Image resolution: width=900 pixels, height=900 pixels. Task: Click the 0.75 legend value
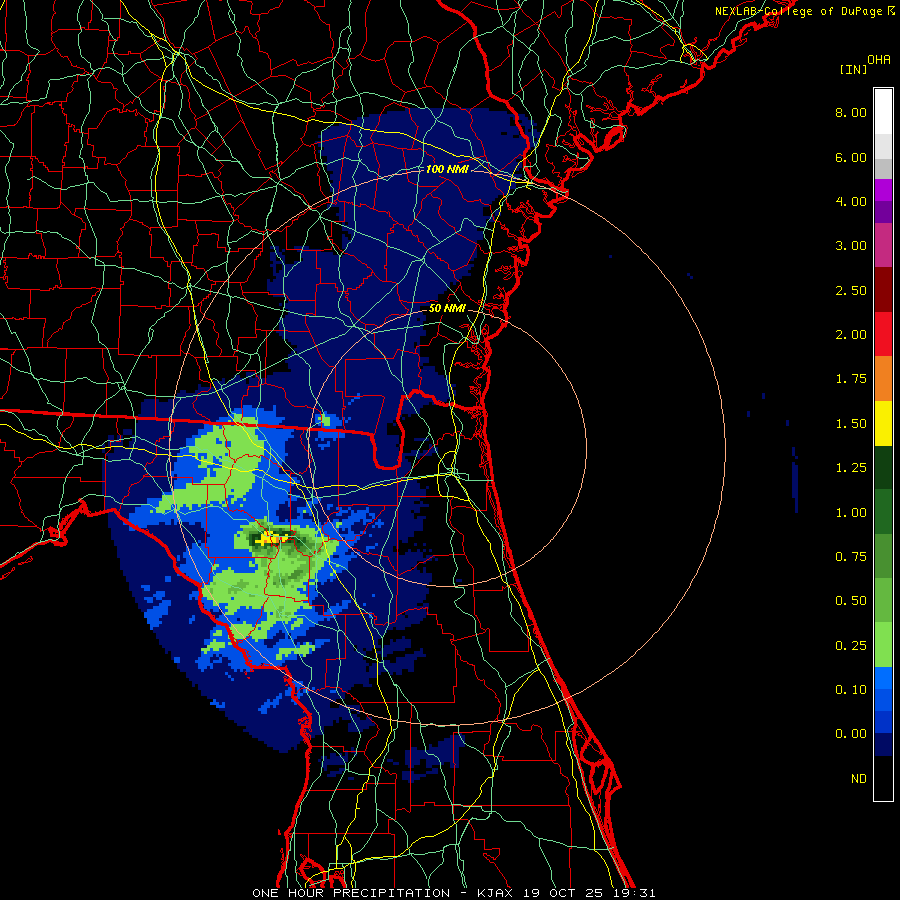(x=851, y=557)
